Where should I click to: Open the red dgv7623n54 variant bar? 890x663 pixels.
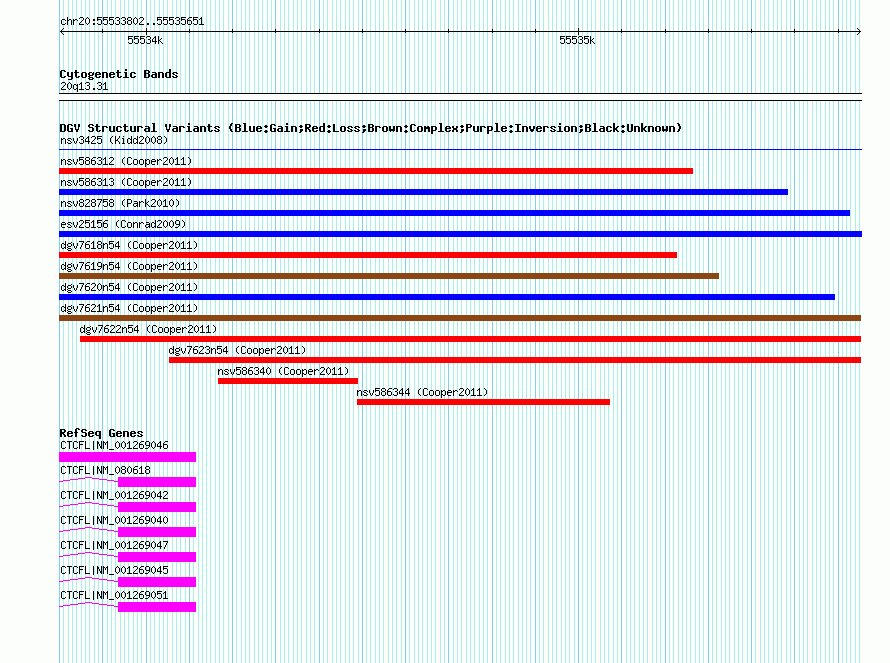coord(515,360)
